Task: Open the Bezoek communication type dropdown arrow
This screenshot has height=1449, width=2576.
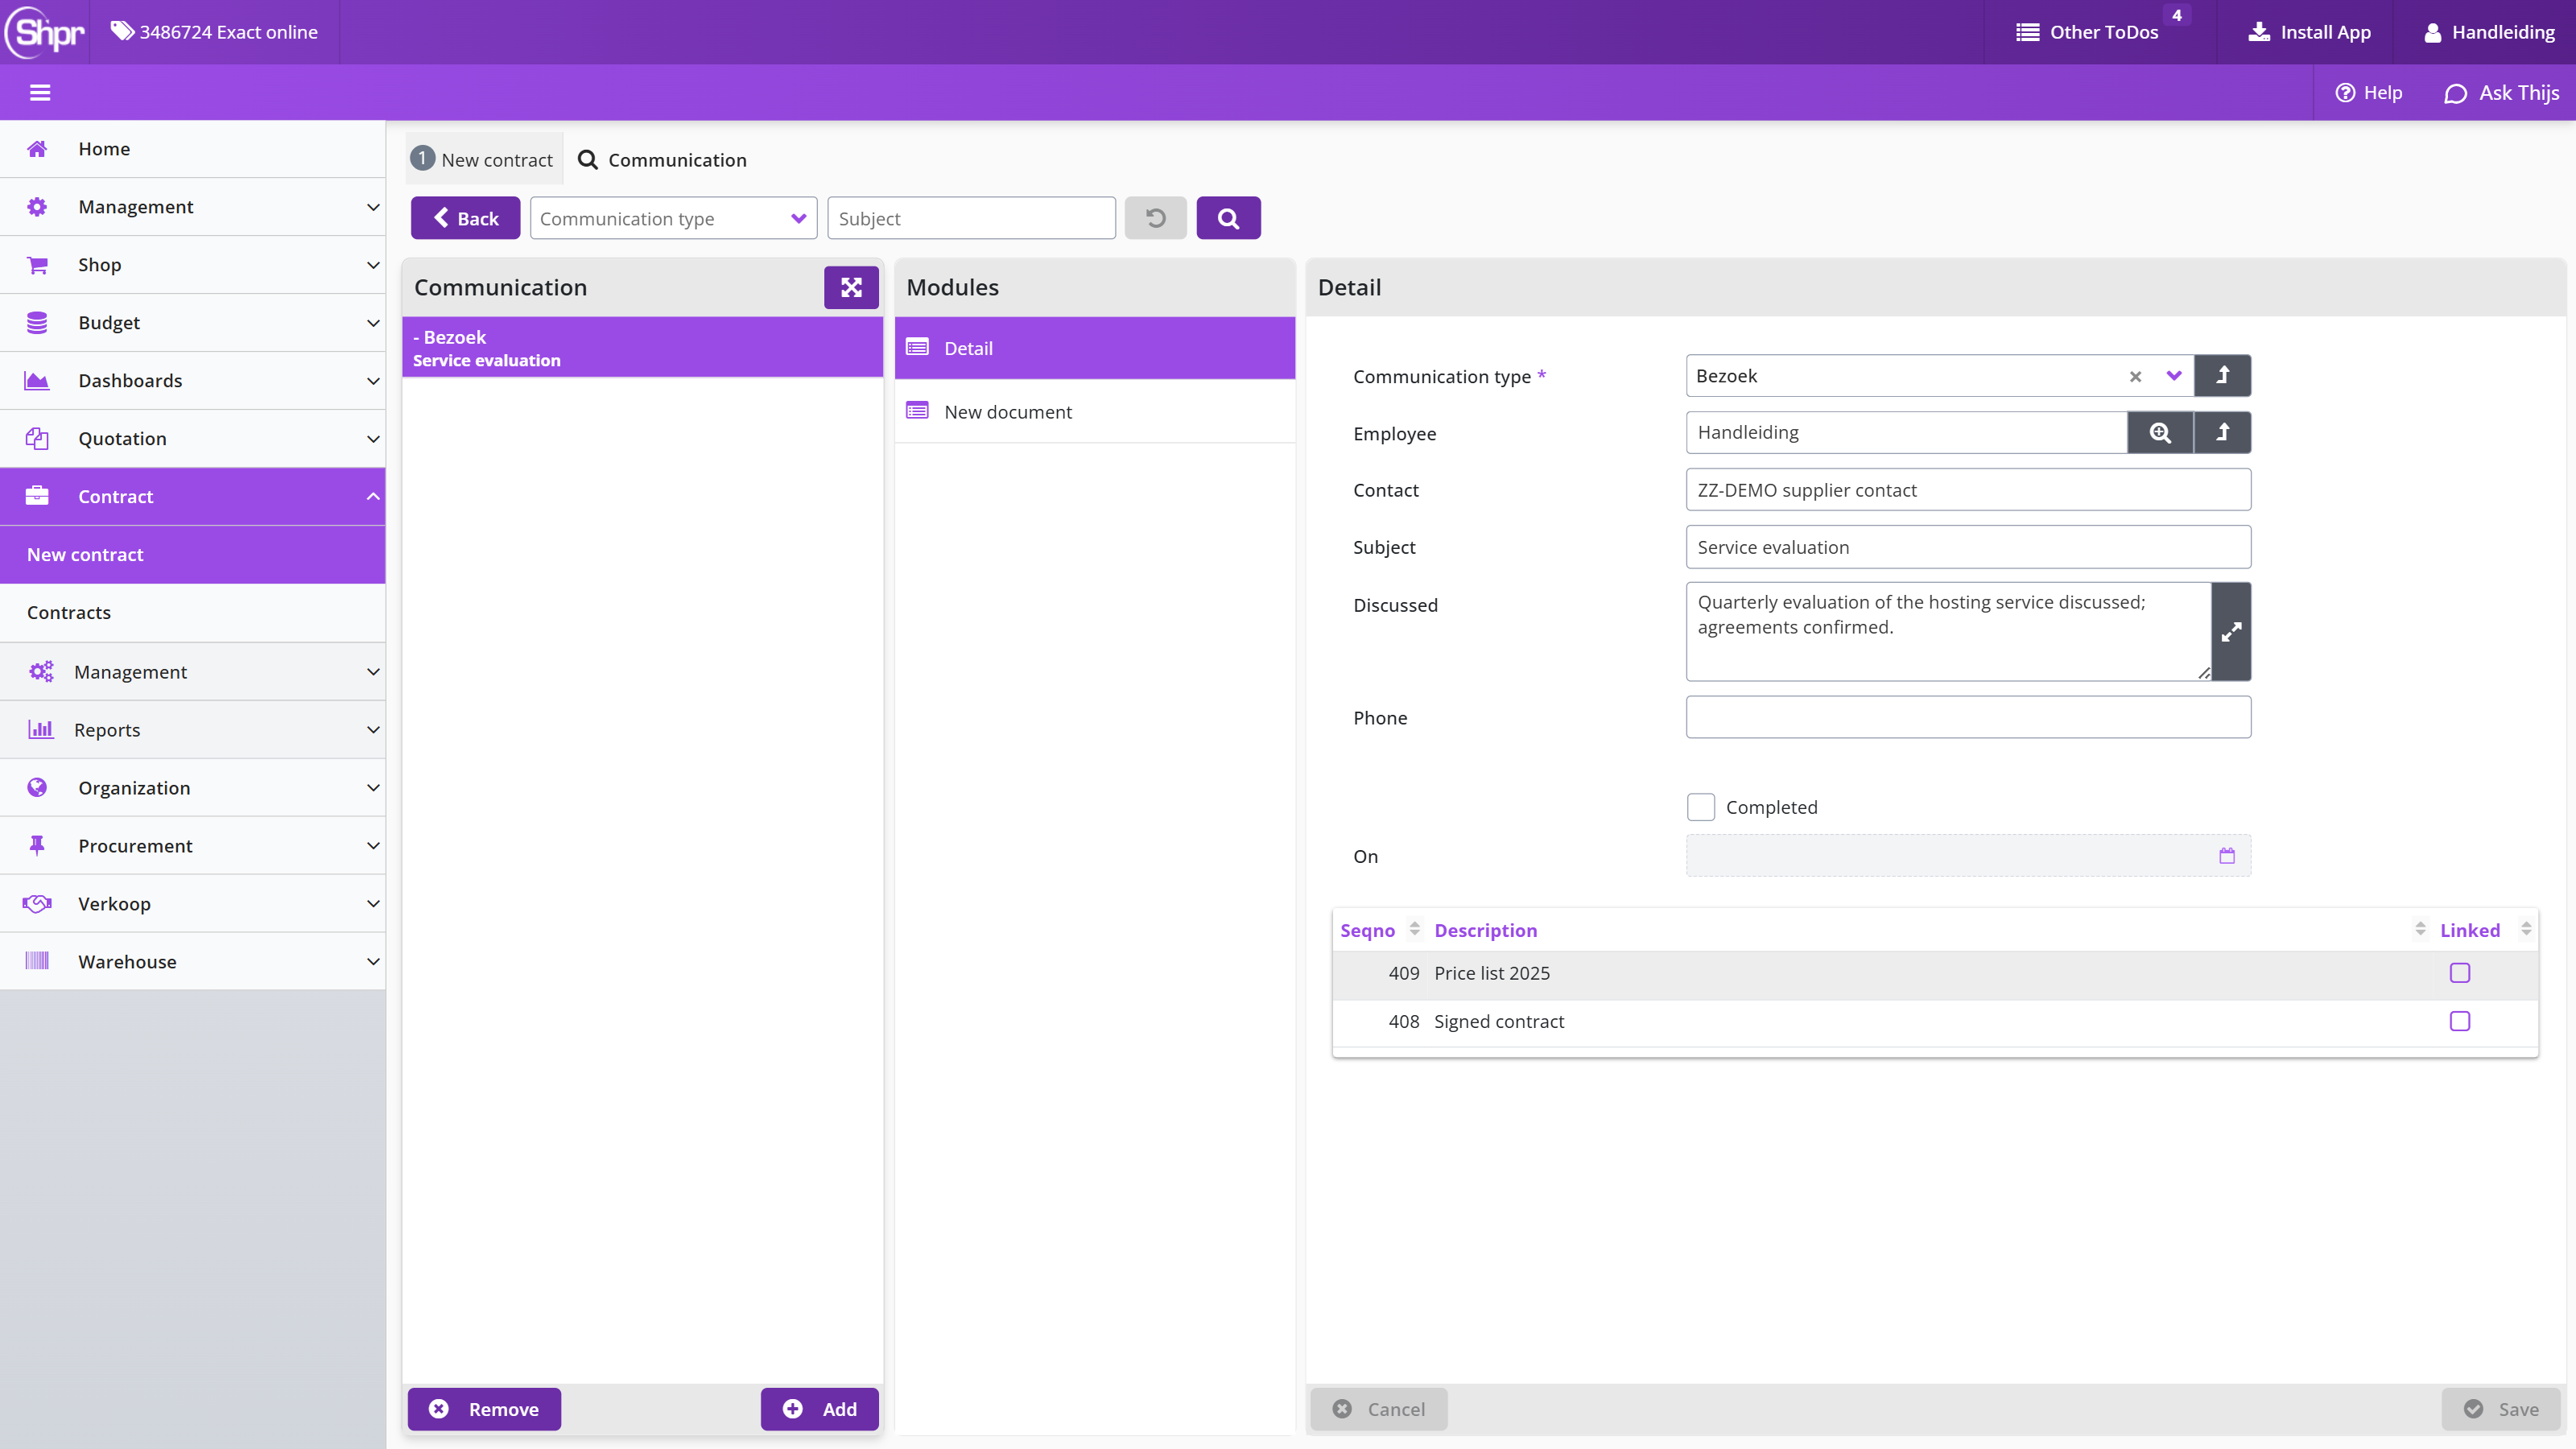Action: click(2173, 376)
